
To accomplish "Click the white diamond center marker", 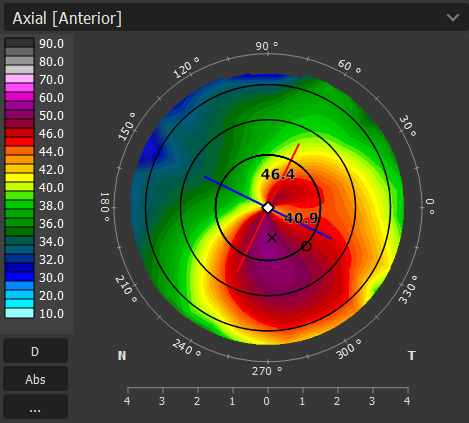I will tap(268, 208).
